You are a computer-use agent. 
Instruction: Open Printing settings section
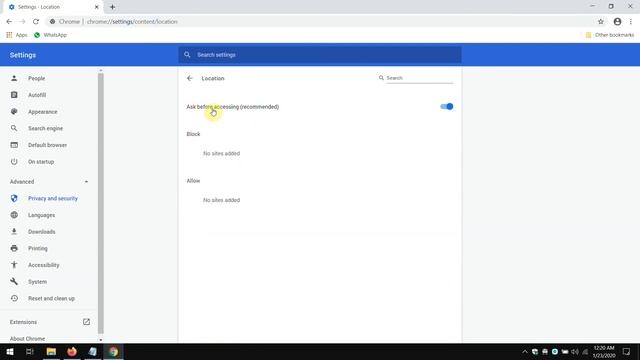(x=38, y=249)
